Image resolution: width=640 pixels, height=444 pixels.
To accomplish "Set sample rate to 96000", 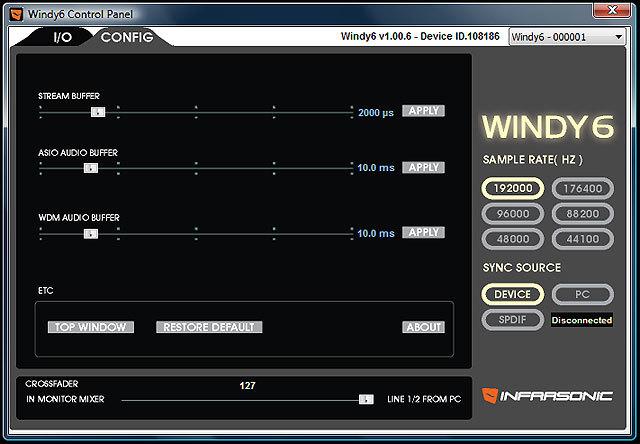I will coord(513,213).
